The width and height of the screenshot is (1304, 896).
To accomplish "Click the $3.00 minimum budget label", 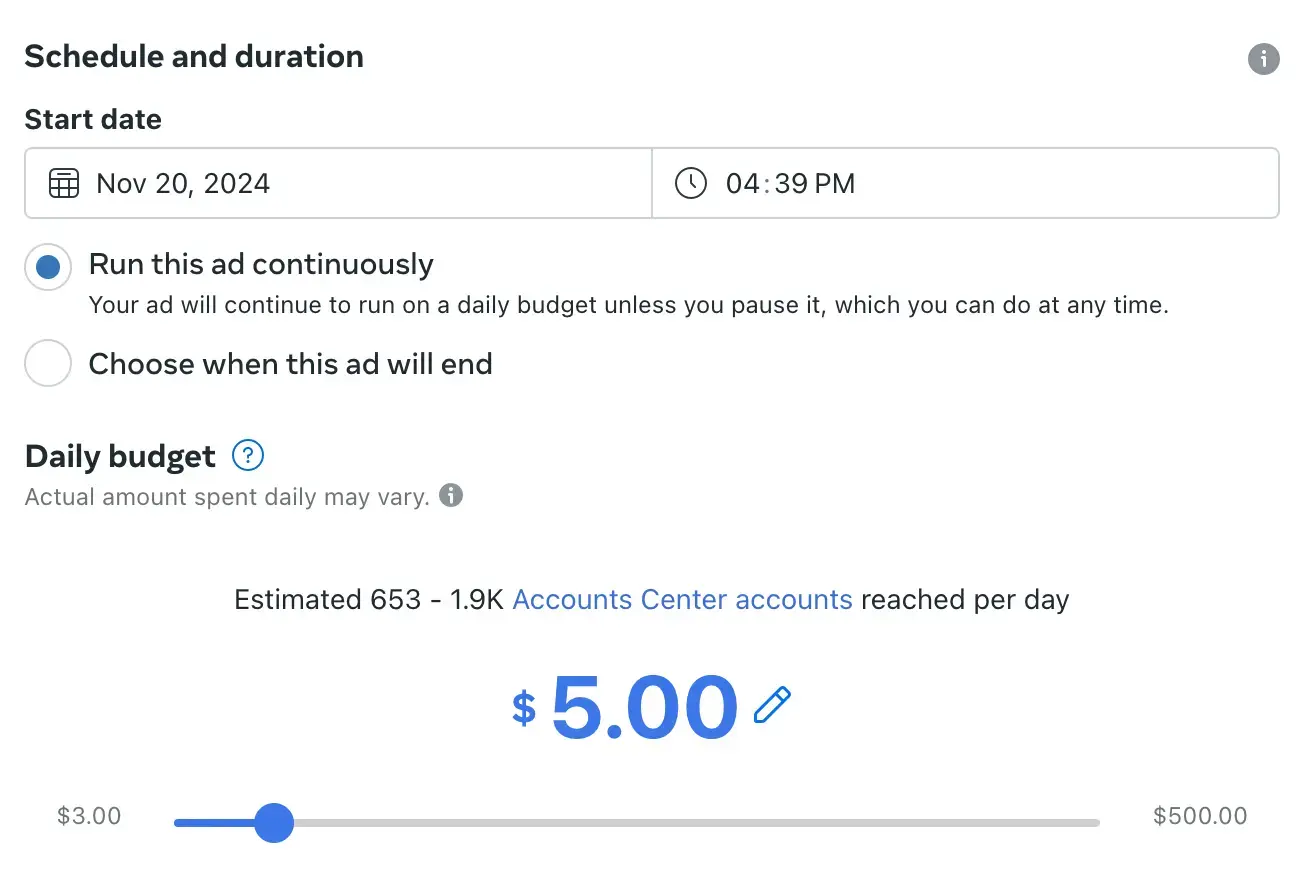I will [89, 816].
